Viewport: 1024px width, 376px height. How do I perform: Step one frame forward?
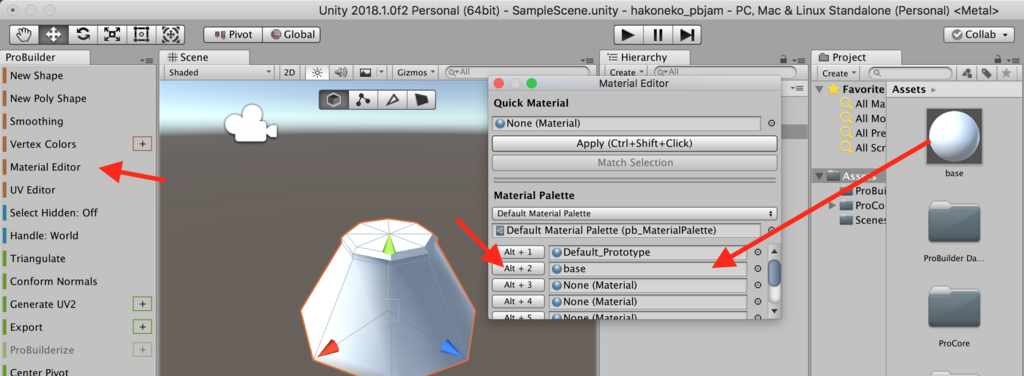pos(687,35)
